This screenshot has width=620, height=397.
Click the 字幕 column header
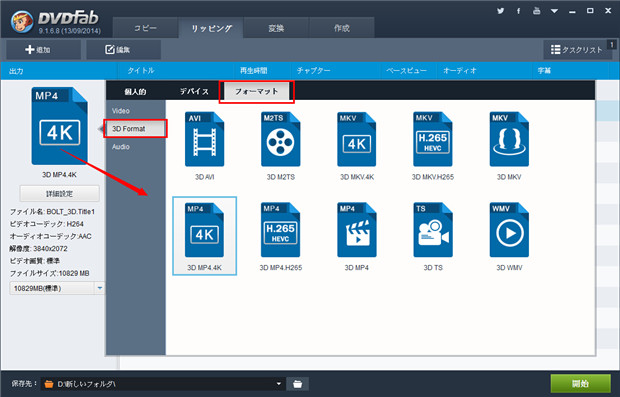pyautogui.click(x=544, y=71)
